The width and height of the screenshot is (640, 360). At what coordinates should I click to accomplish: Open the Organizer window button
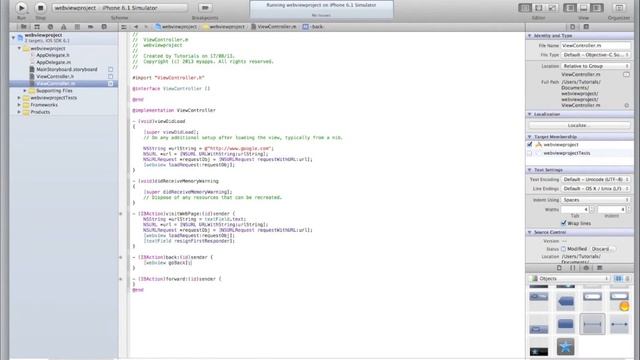[x=619, y=8]
